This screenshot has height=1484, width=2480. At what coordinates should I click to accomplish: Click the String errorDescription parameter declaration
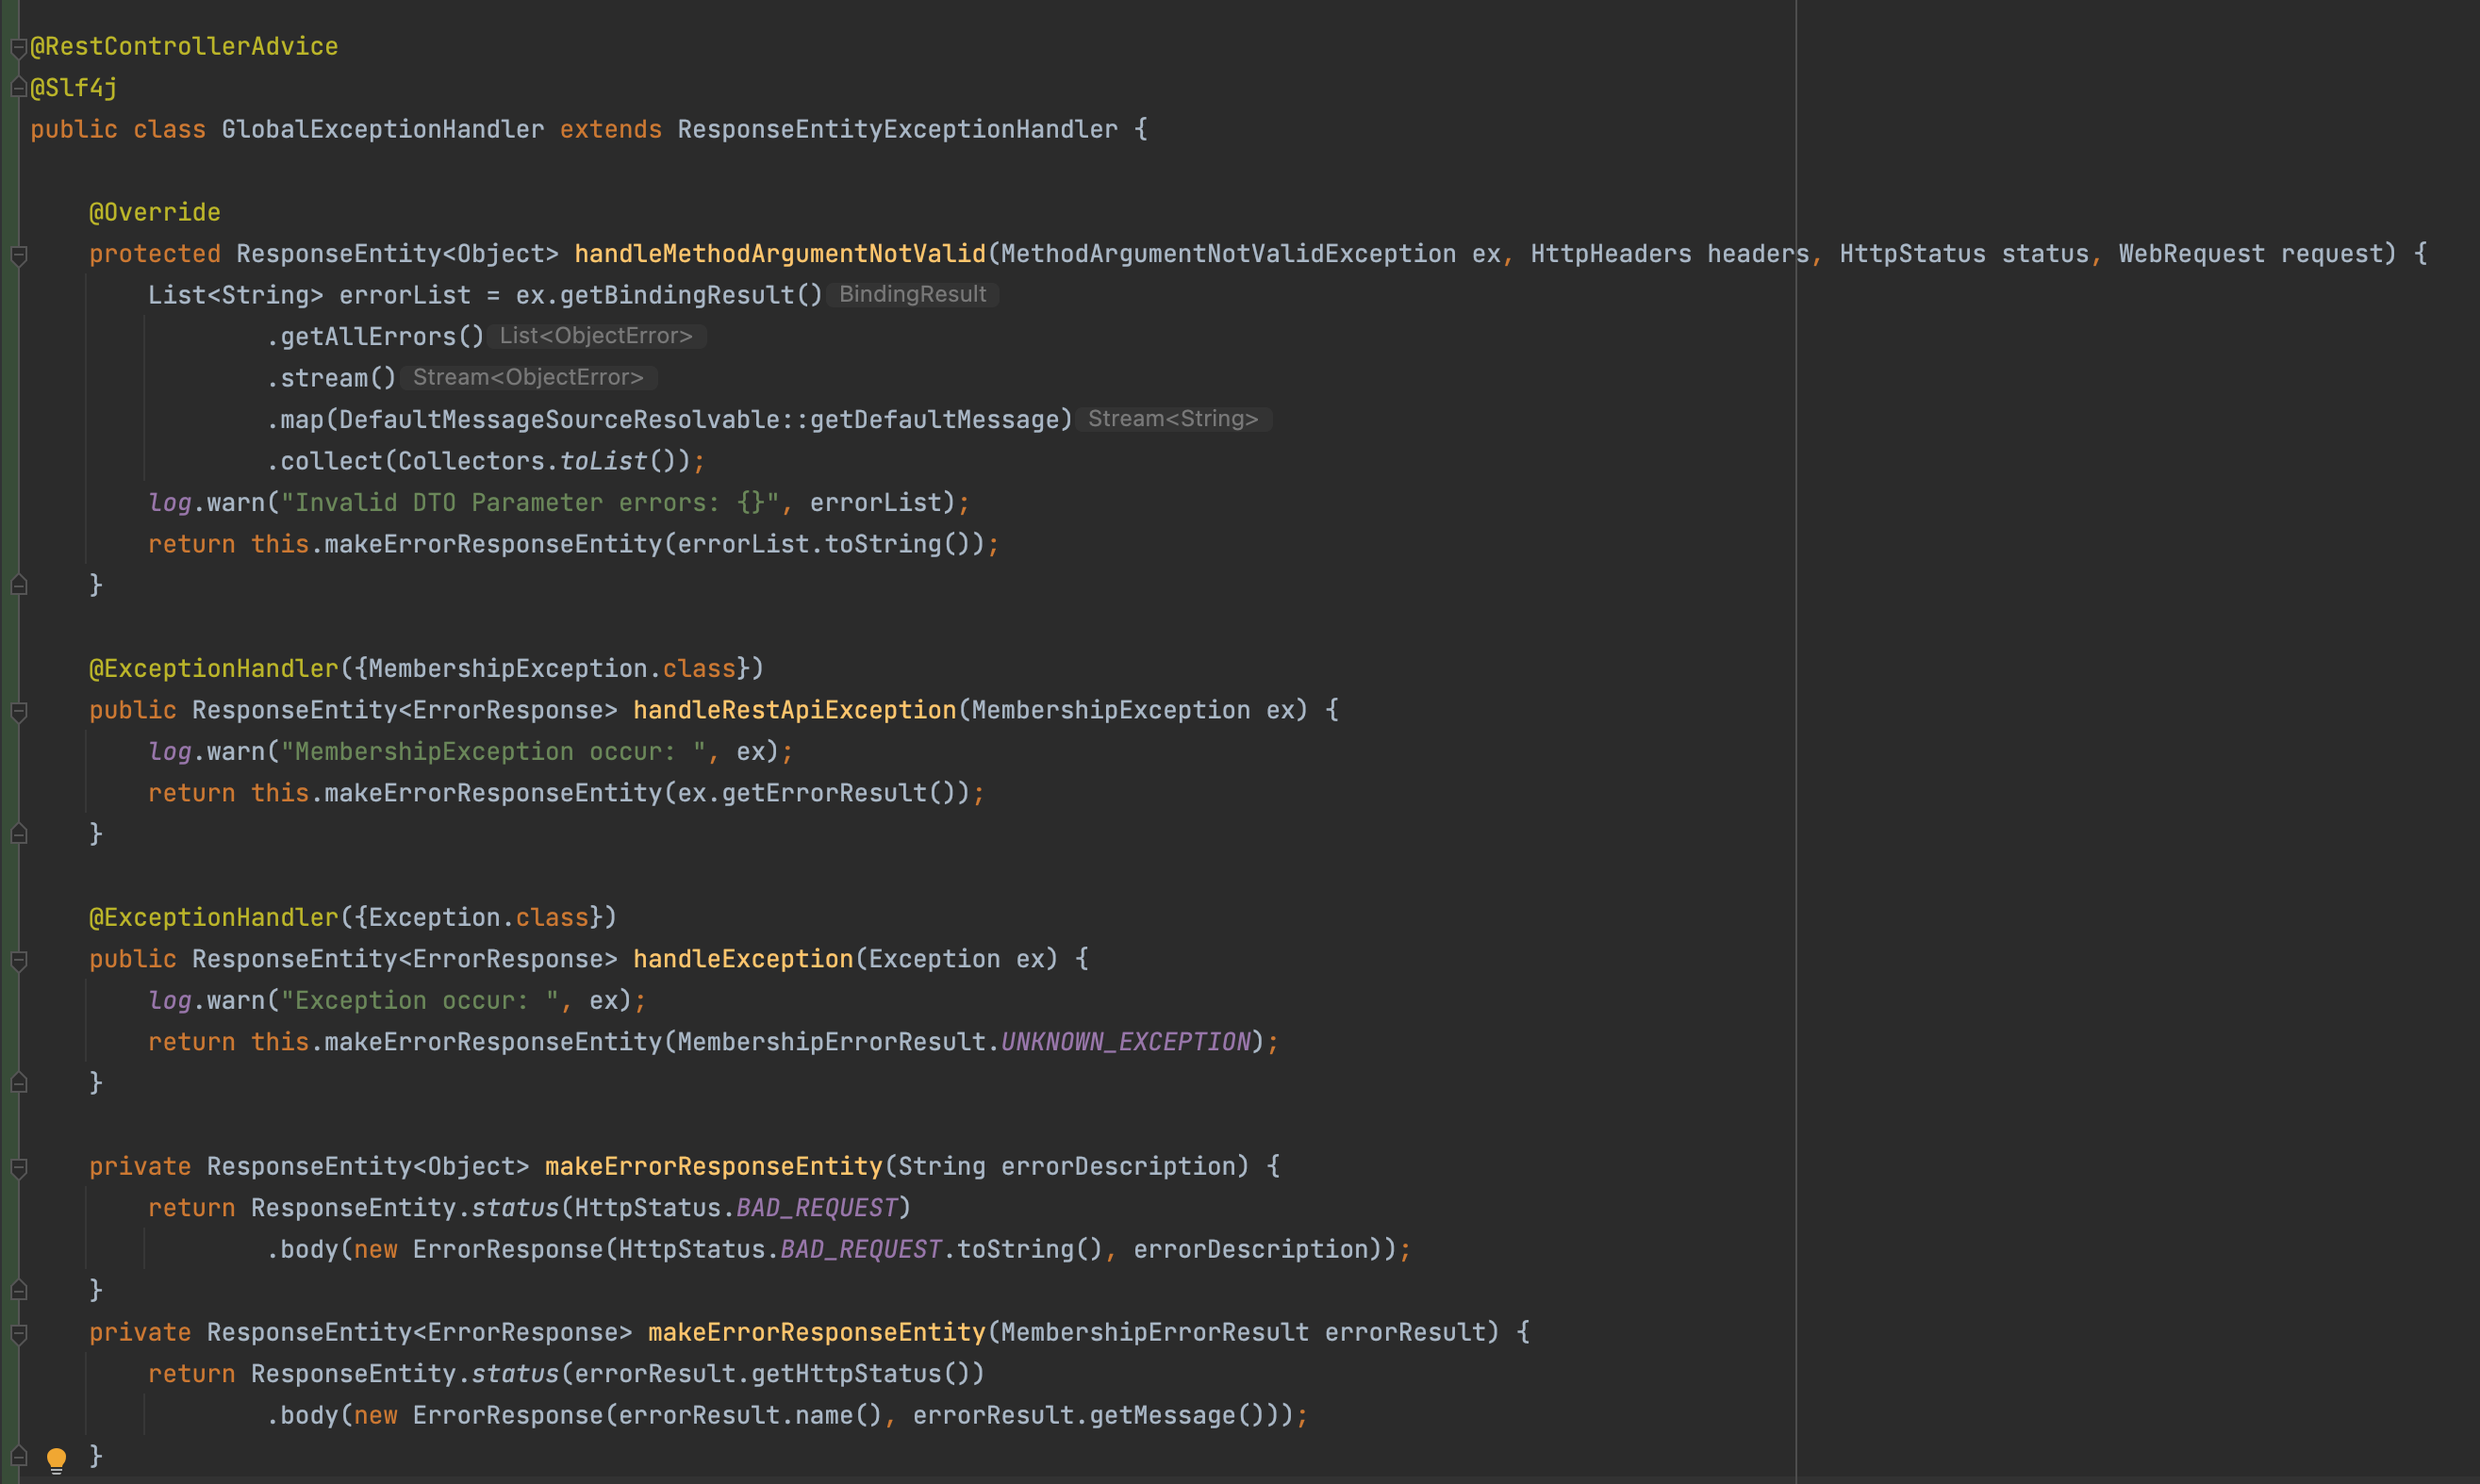pos(1067,1167)
